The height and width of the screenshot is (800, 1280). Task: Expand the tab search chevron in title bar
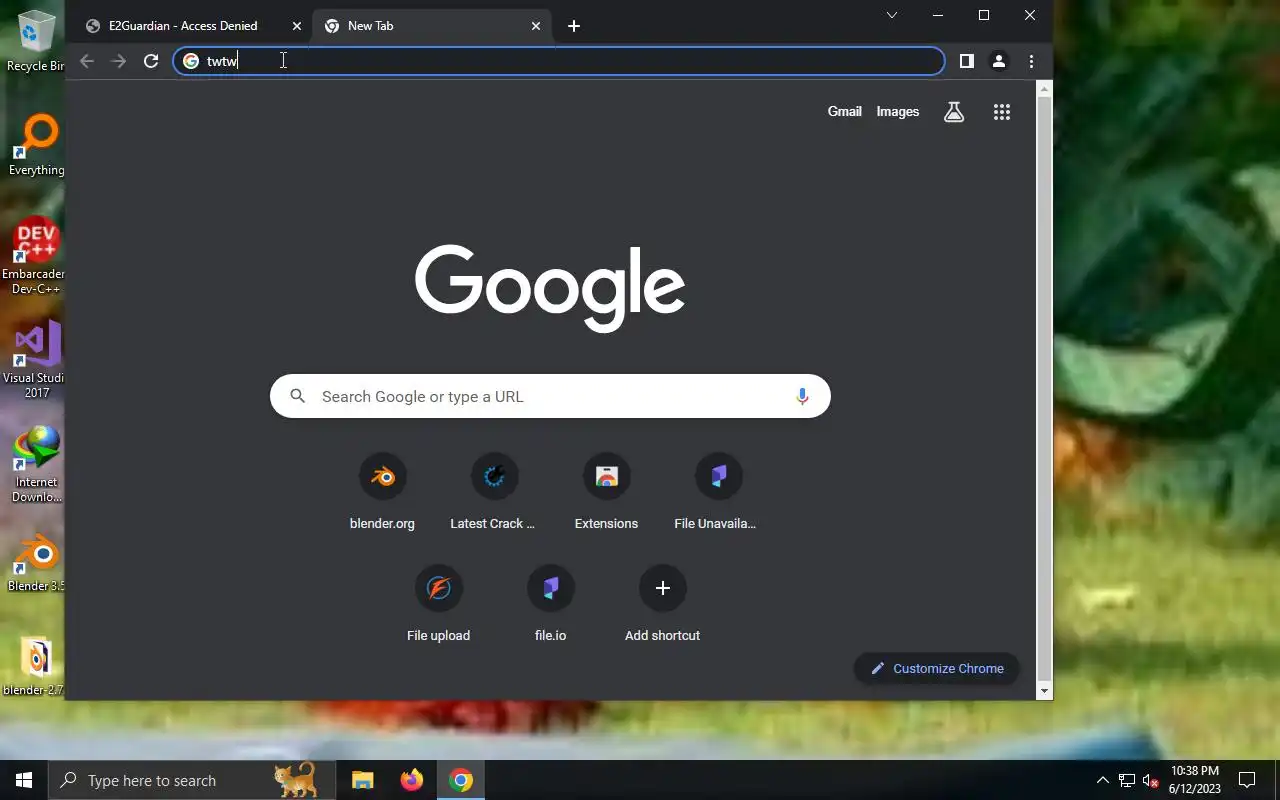click(x=892, y=15)
